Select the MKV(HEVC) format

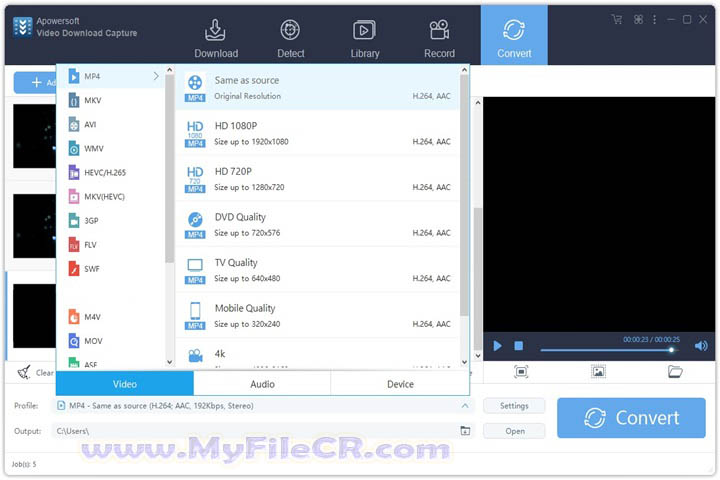(x=110, y=197)
